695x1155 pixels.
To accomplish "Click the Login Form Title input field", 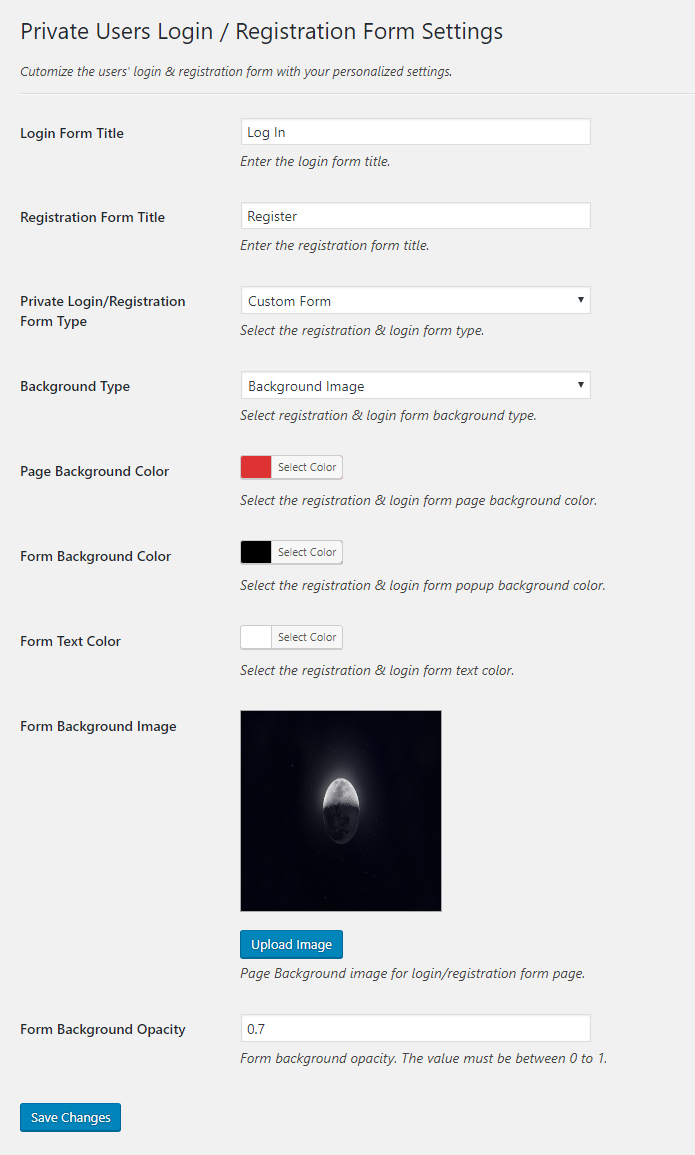I will 415,132.
